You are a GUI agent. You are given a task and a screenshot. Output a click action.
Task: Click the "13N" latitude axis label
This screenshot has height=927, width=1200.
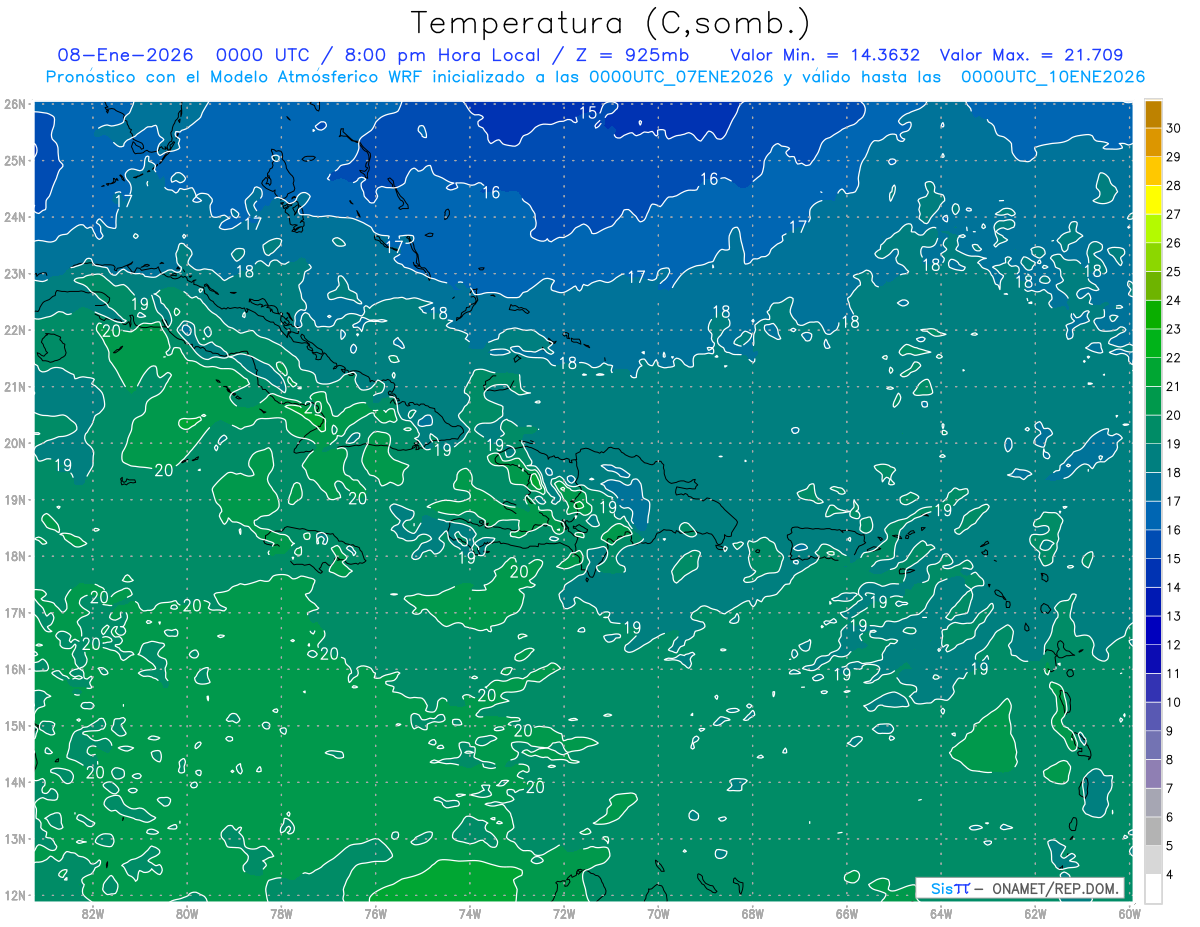(x=15, y=838)
